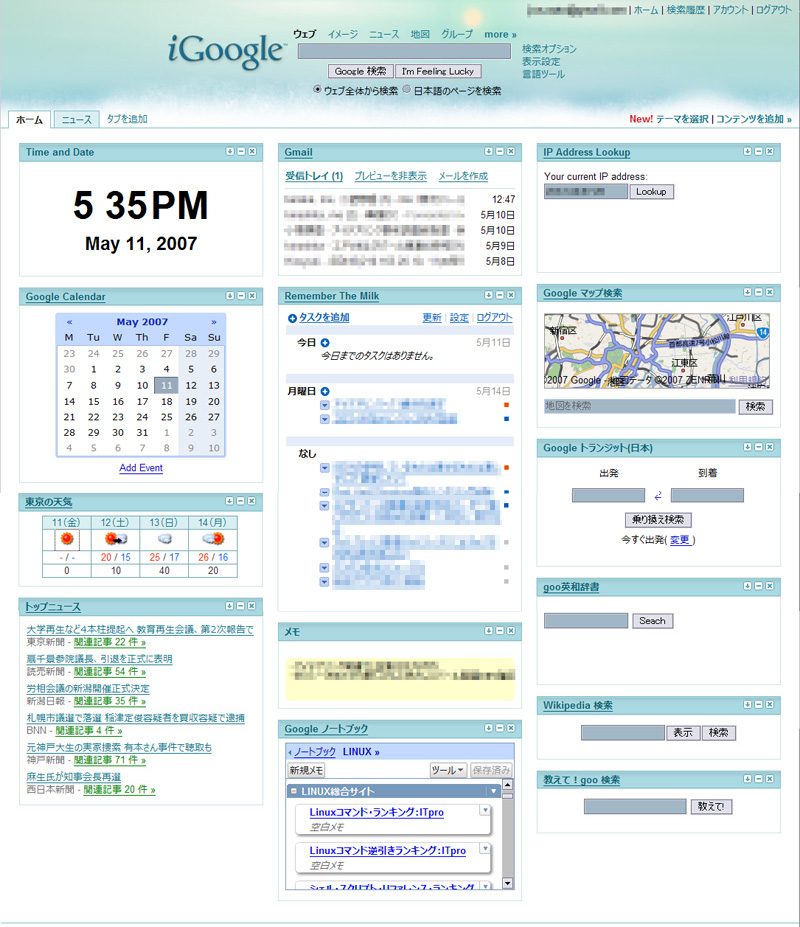Delete the 教えて！goo 検索 gadget
Screen dimensions: 800x927
[x=770, y=779]
